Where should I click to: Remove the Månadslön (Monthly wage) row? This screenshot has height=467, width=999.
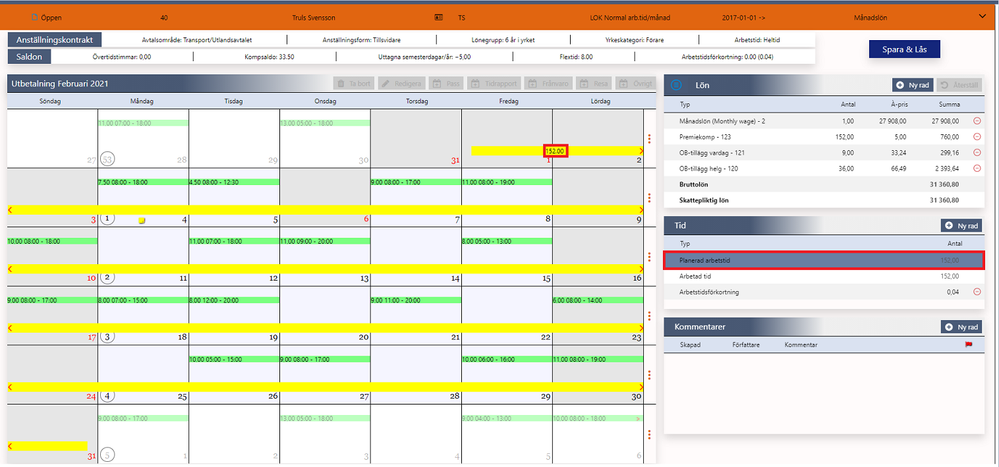976,120
